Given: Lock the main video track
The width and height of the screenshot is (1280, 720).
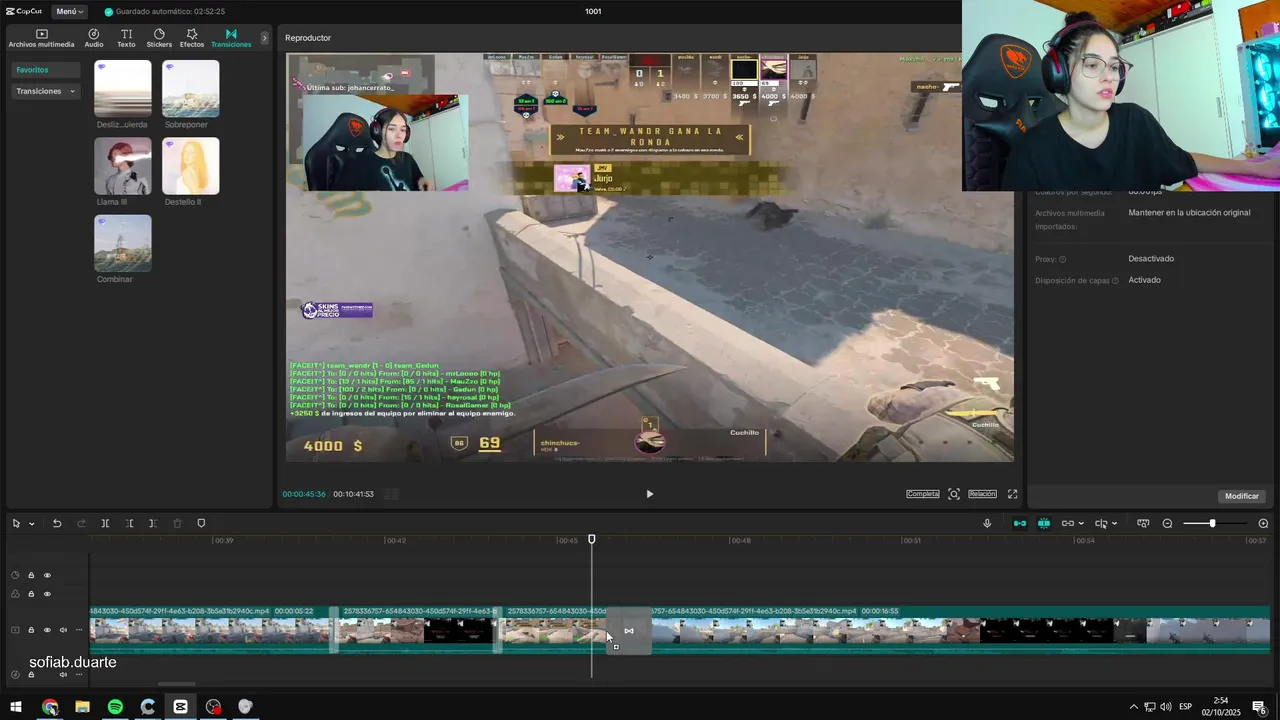Looking at the screenshot, I should click(x=31, y=630).
